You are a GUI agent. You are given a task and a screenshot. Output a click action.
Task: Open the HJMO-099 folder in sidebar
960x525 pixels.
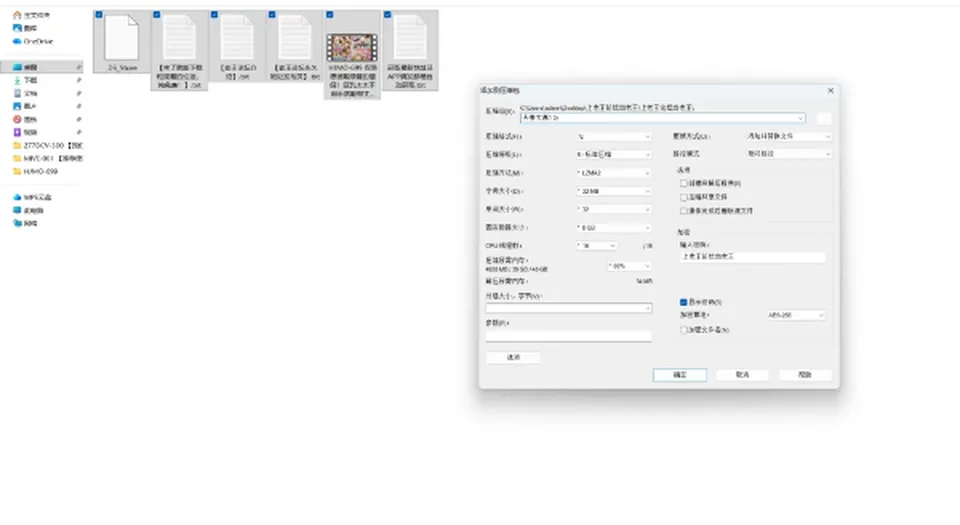click(36, 171)
